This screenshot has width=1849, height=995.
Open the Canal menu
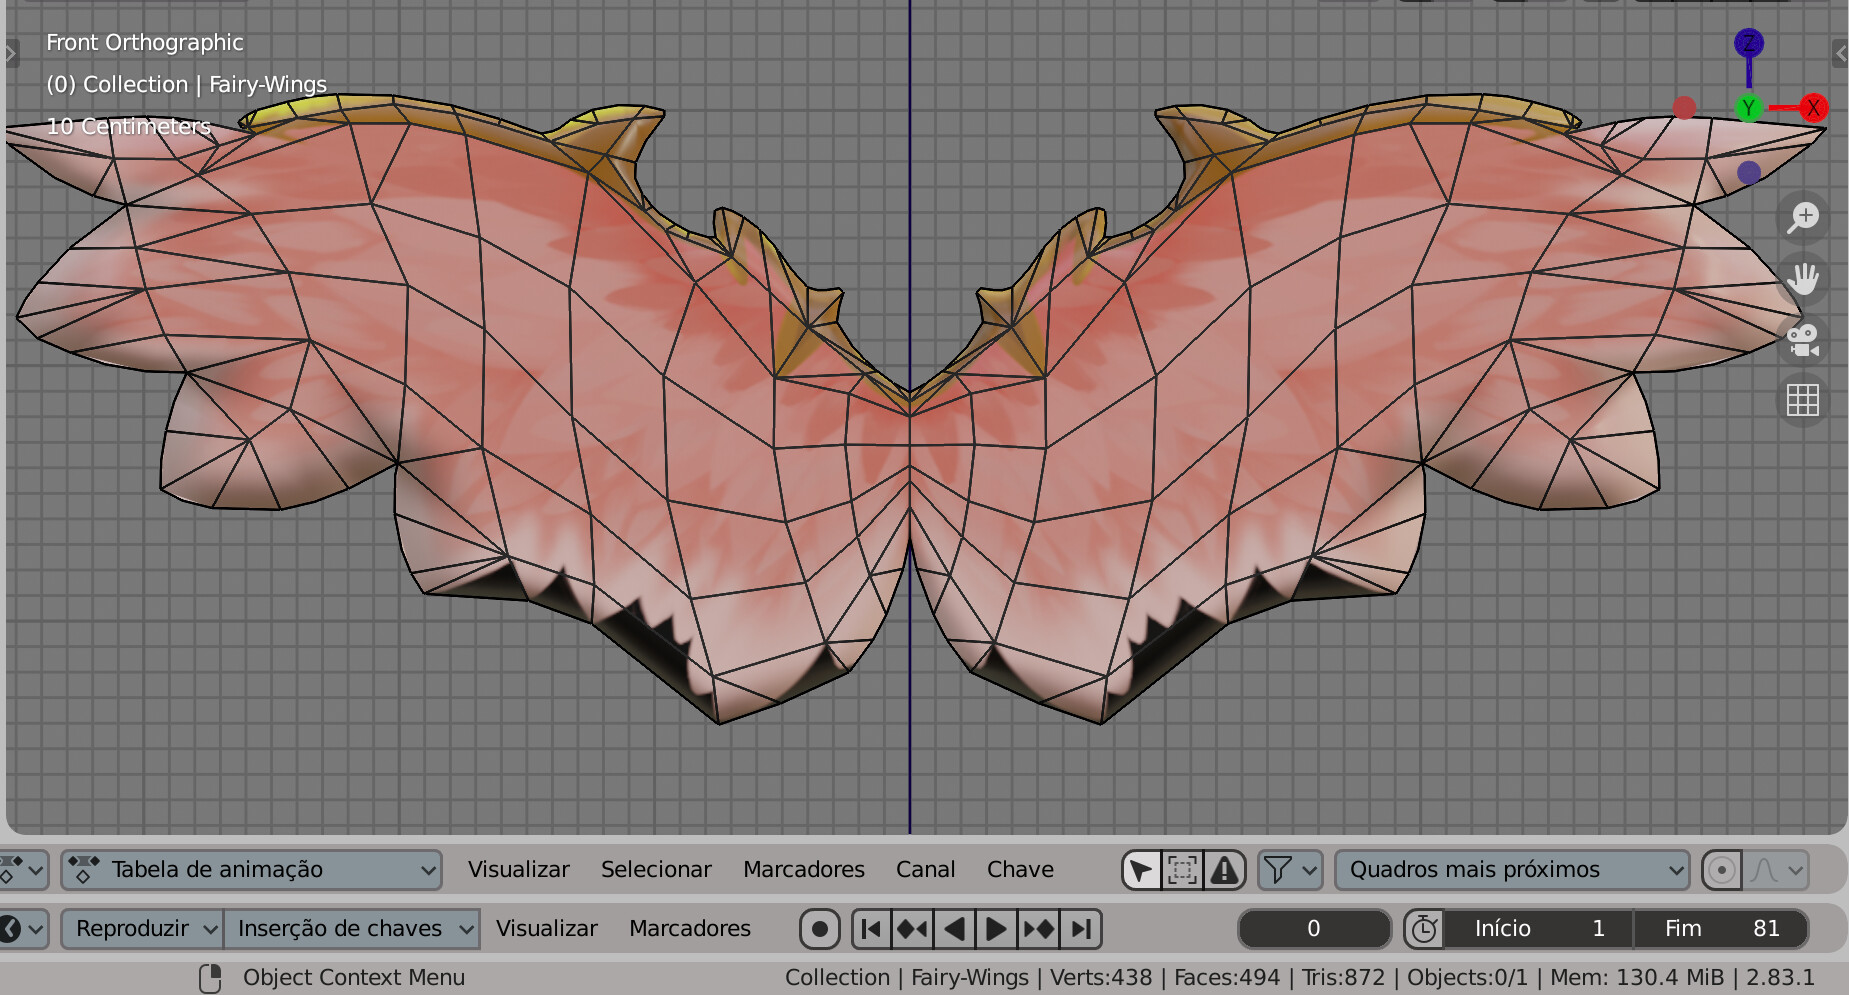click(925, 869)
